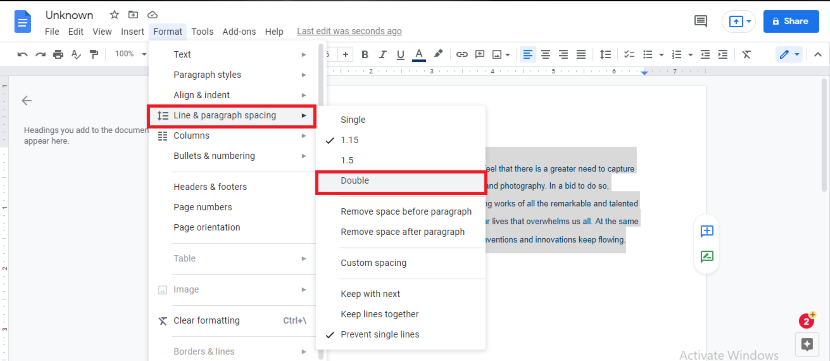Viewport: 830px width, 361px height.
Task: Increase font size with plus button
Action: click(346, 54)
